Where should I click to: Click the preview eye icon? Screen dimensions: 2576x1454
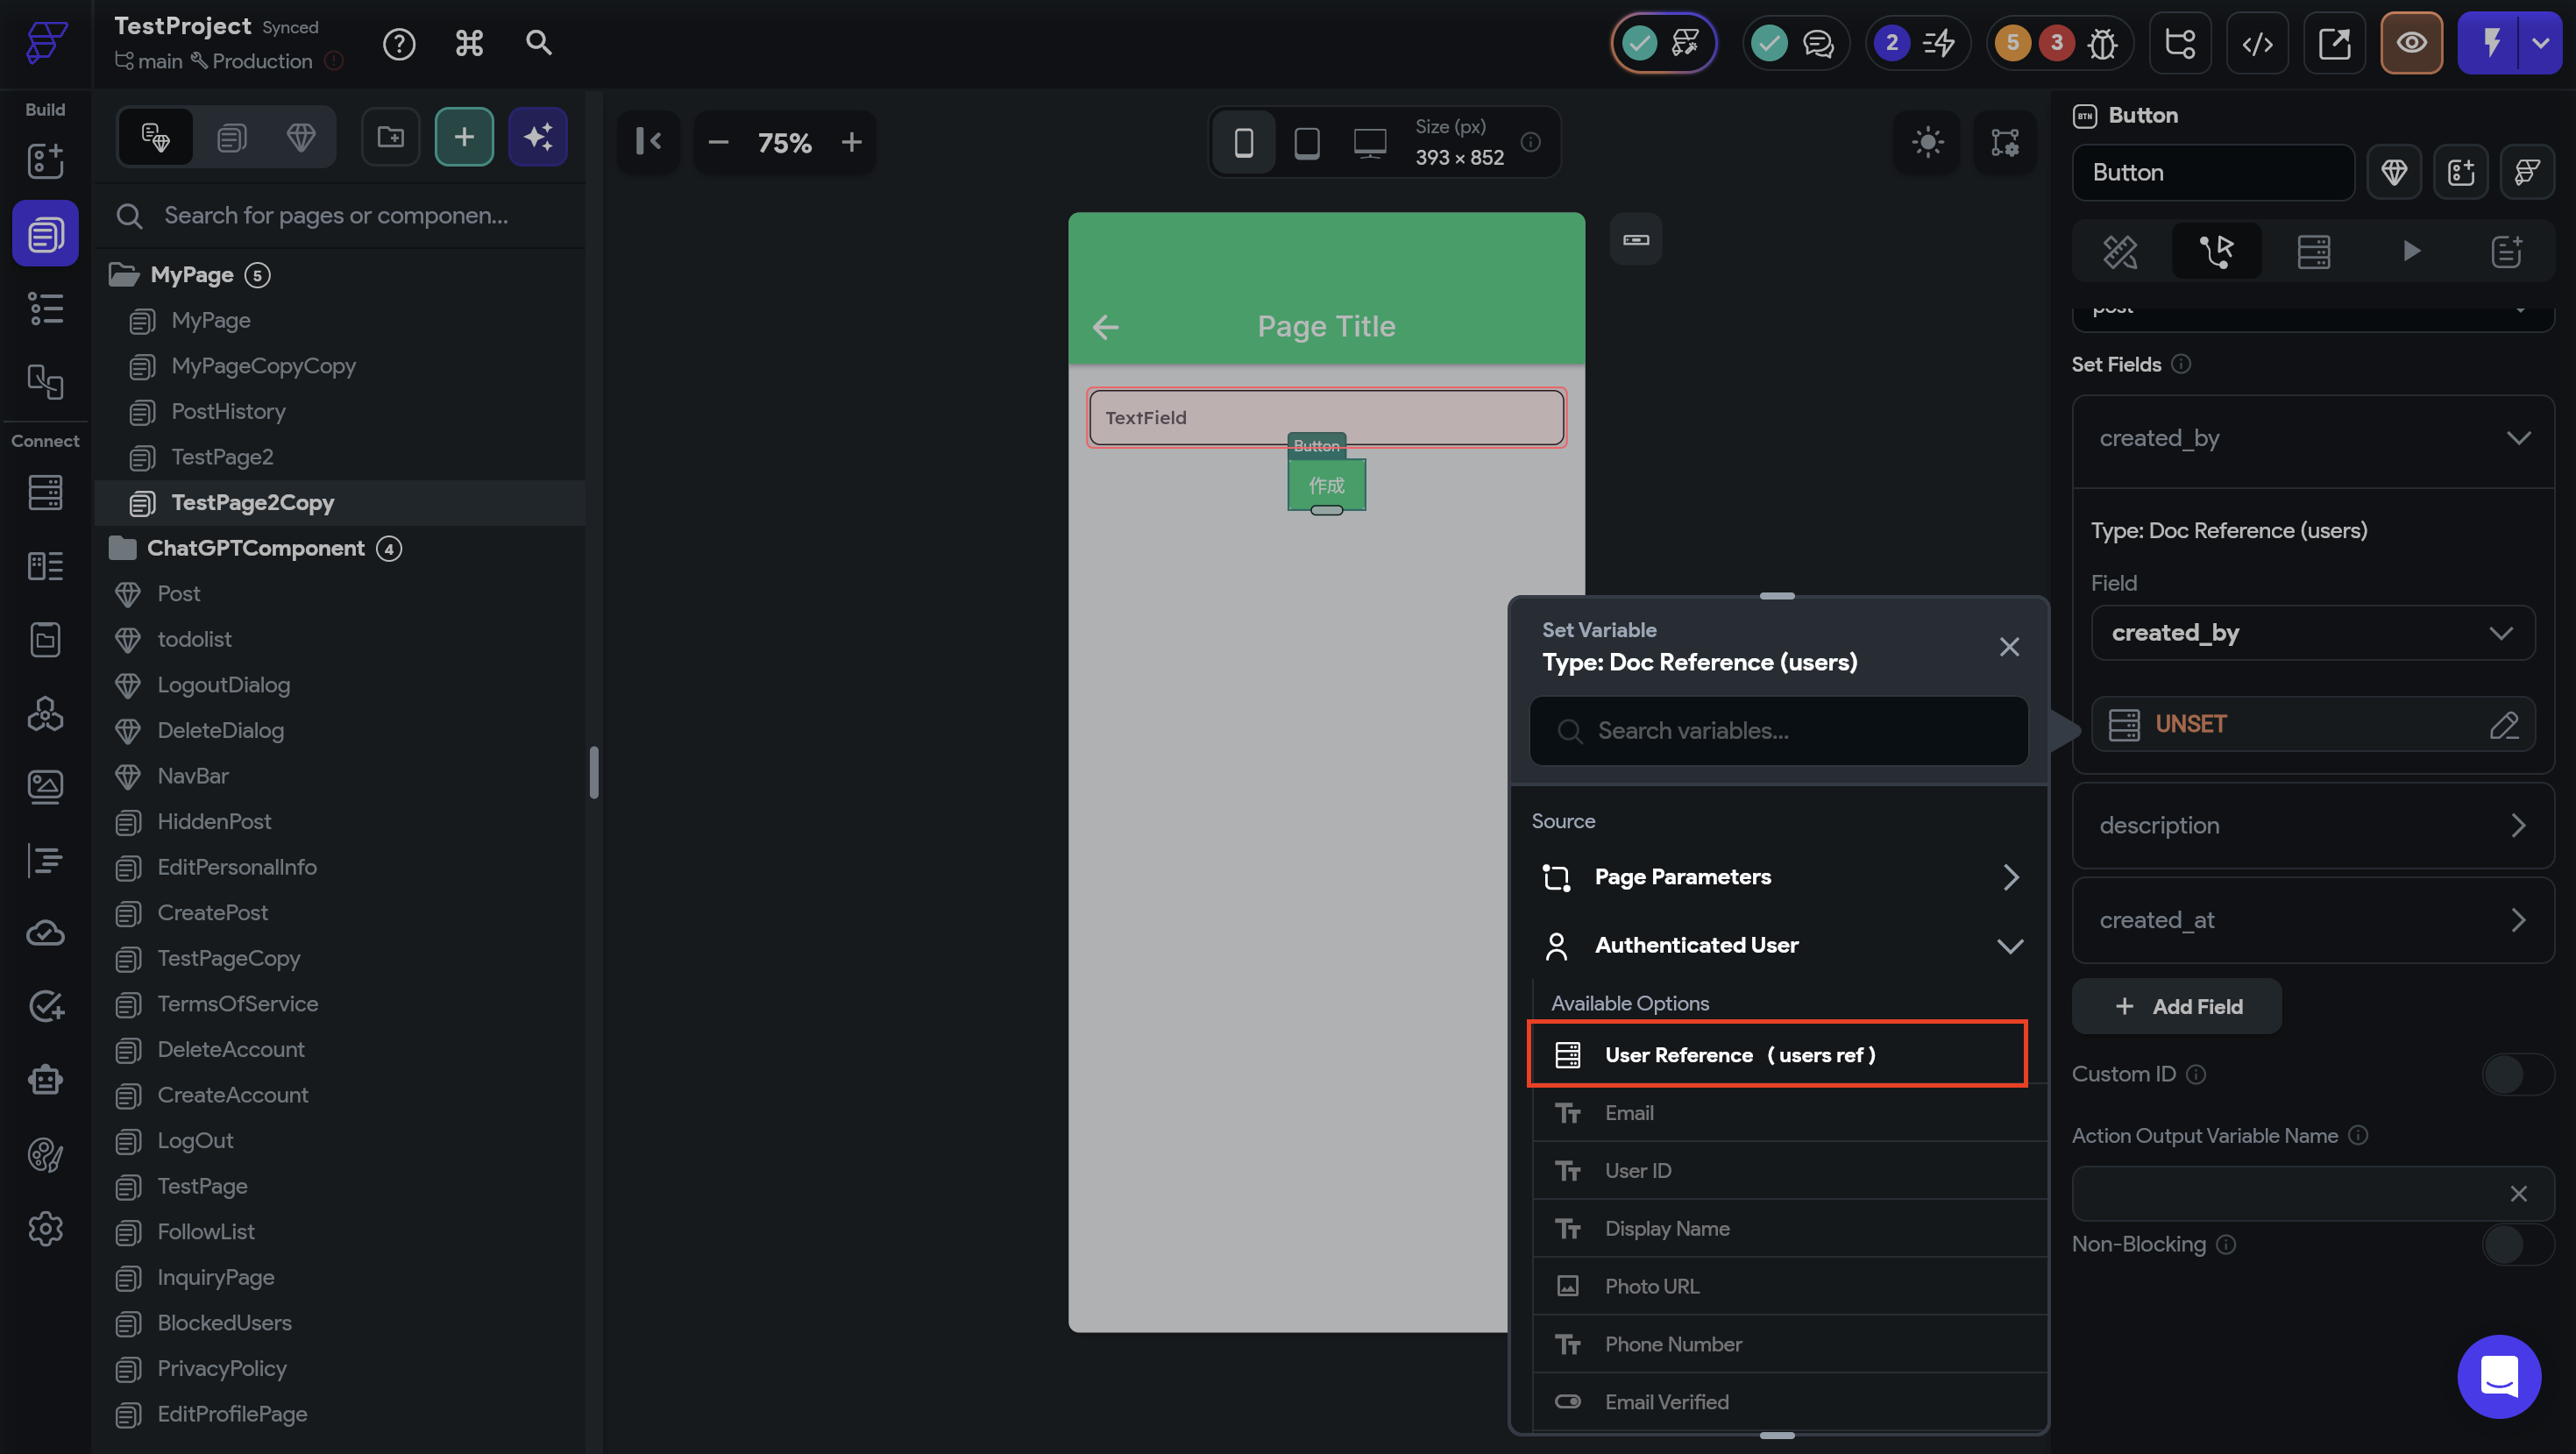point(2411,43)
